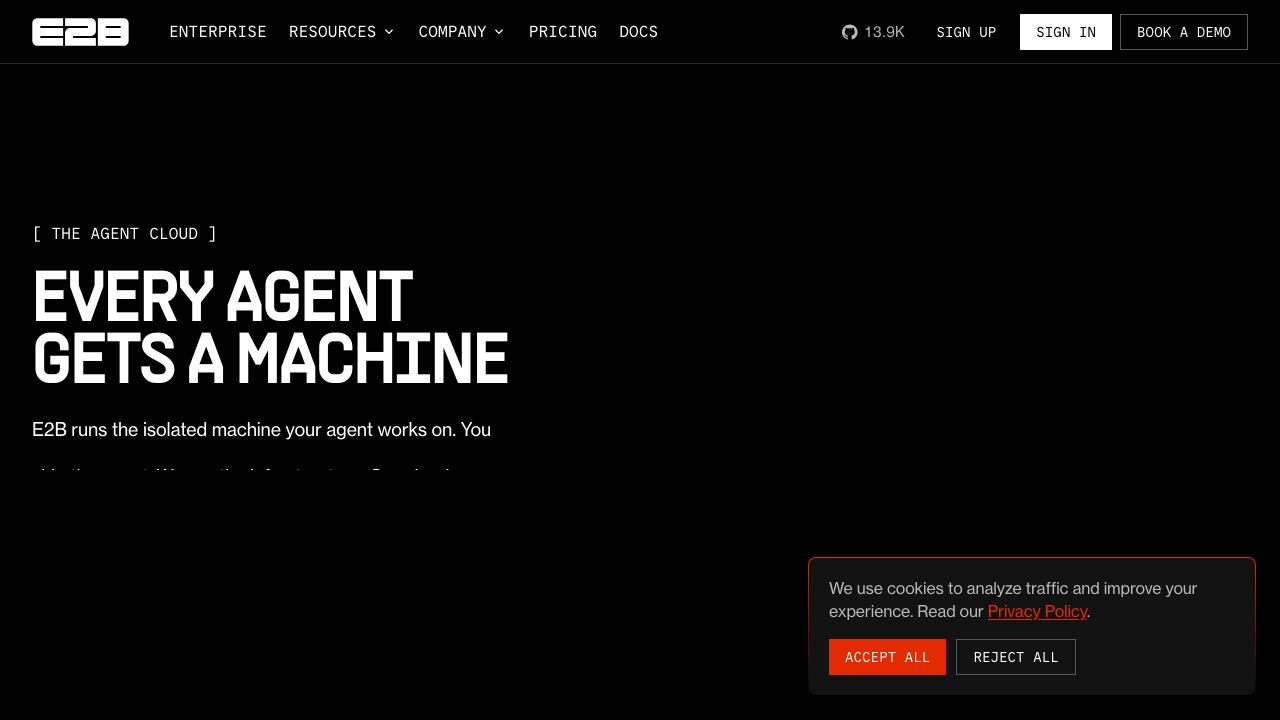Viewport: 1280px width, 720px height.
Task: Click Sign Up in the header
Action: pyautogui.click(x=966, y=32)
